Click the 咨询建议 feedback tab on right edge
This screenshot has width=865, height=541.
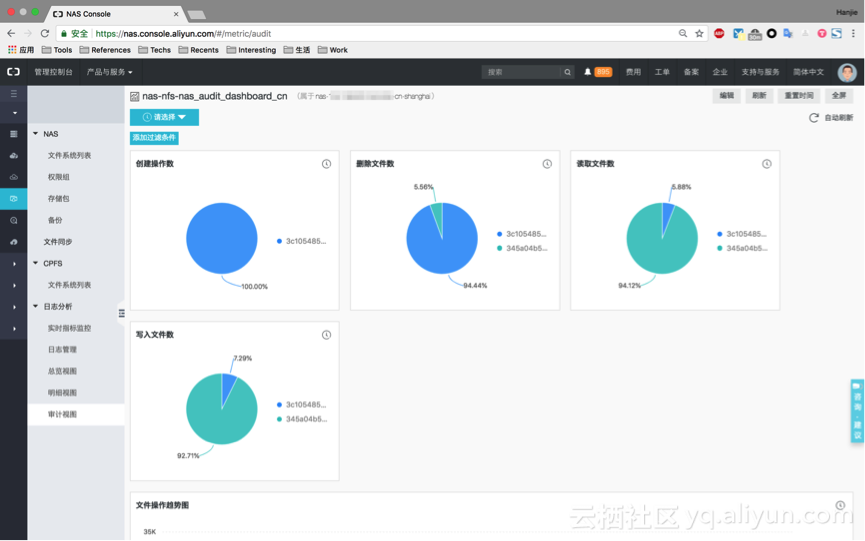[857, 410]
